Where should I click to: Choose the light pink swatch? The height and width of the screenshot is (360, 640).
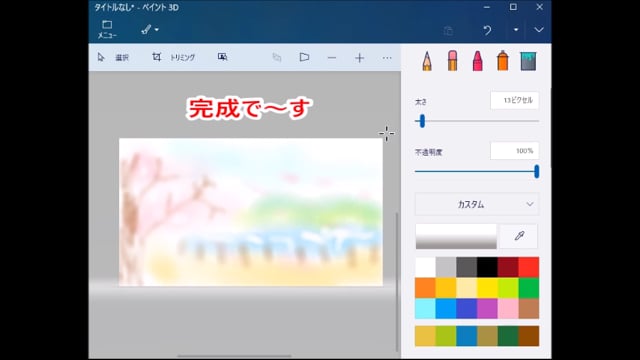(x=508, y=308)
